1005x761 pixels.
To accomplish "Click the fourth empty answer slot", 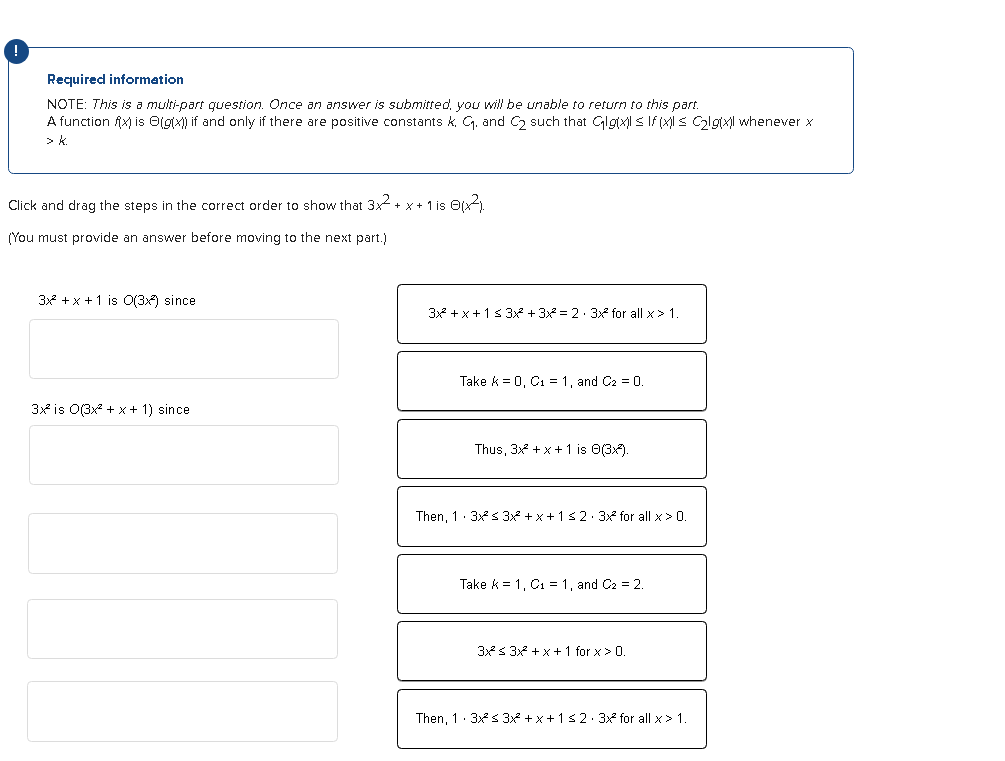I will (183, 629).
